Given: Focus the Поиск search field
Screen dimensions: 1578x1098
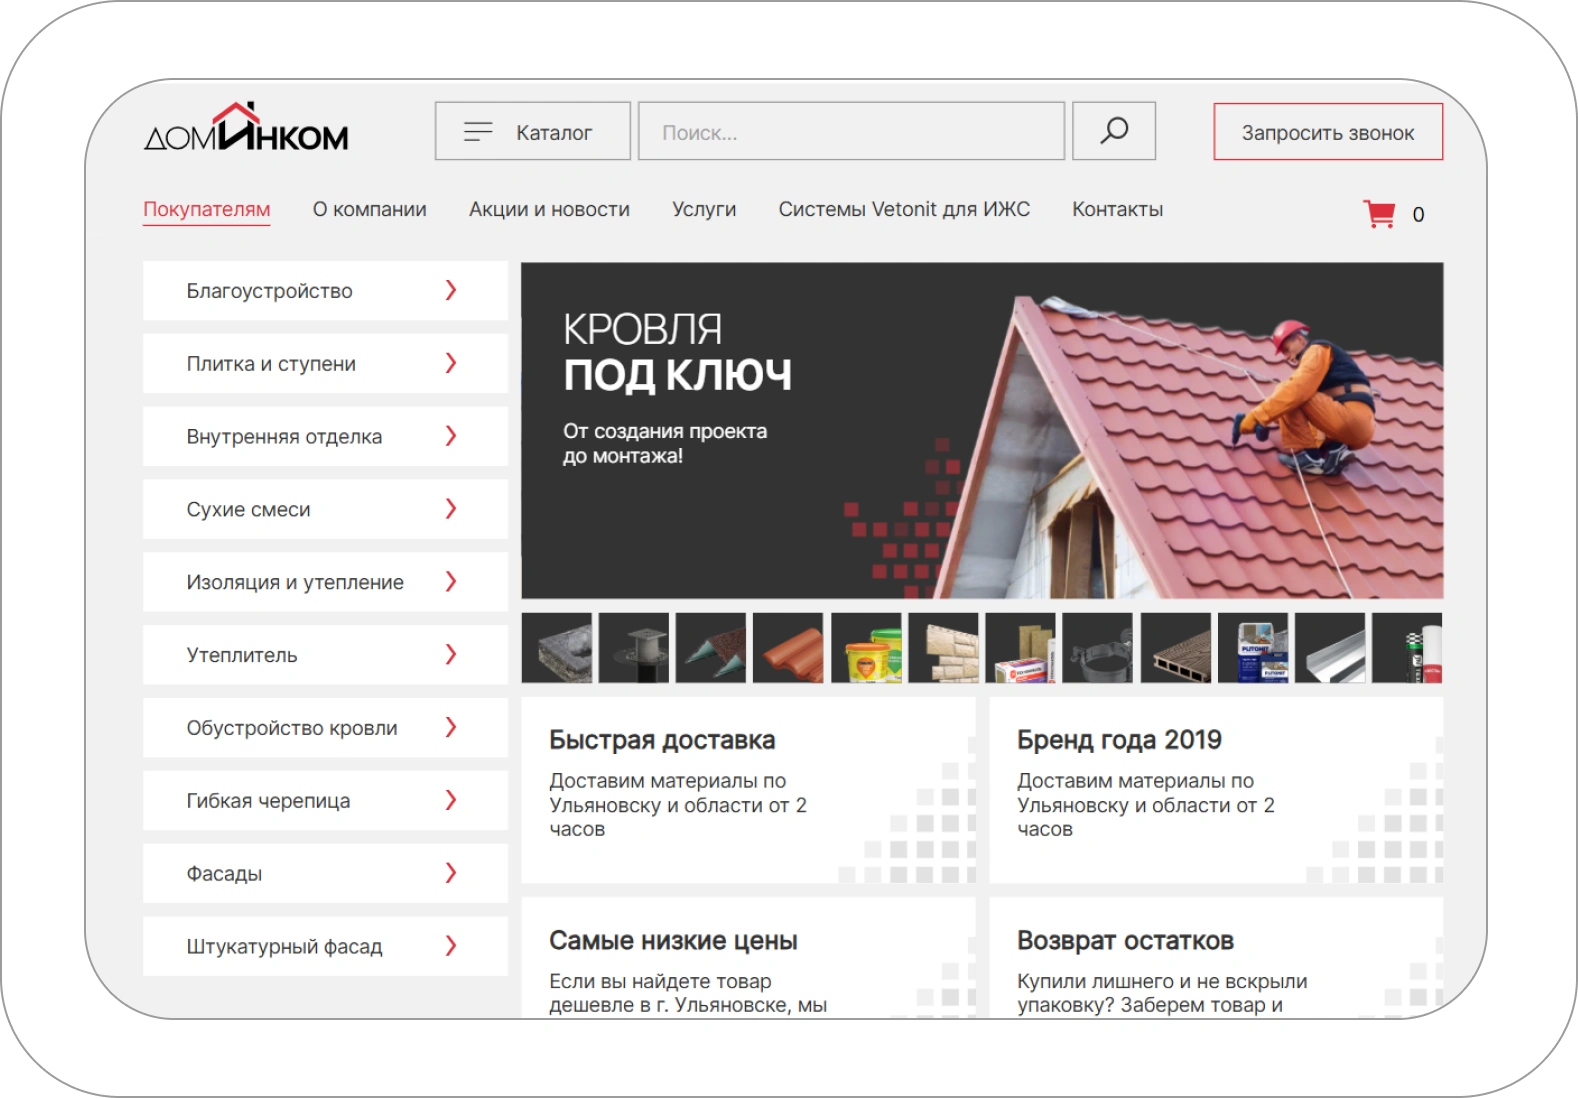Looking at the screenshot, I should tap(850, 131).
